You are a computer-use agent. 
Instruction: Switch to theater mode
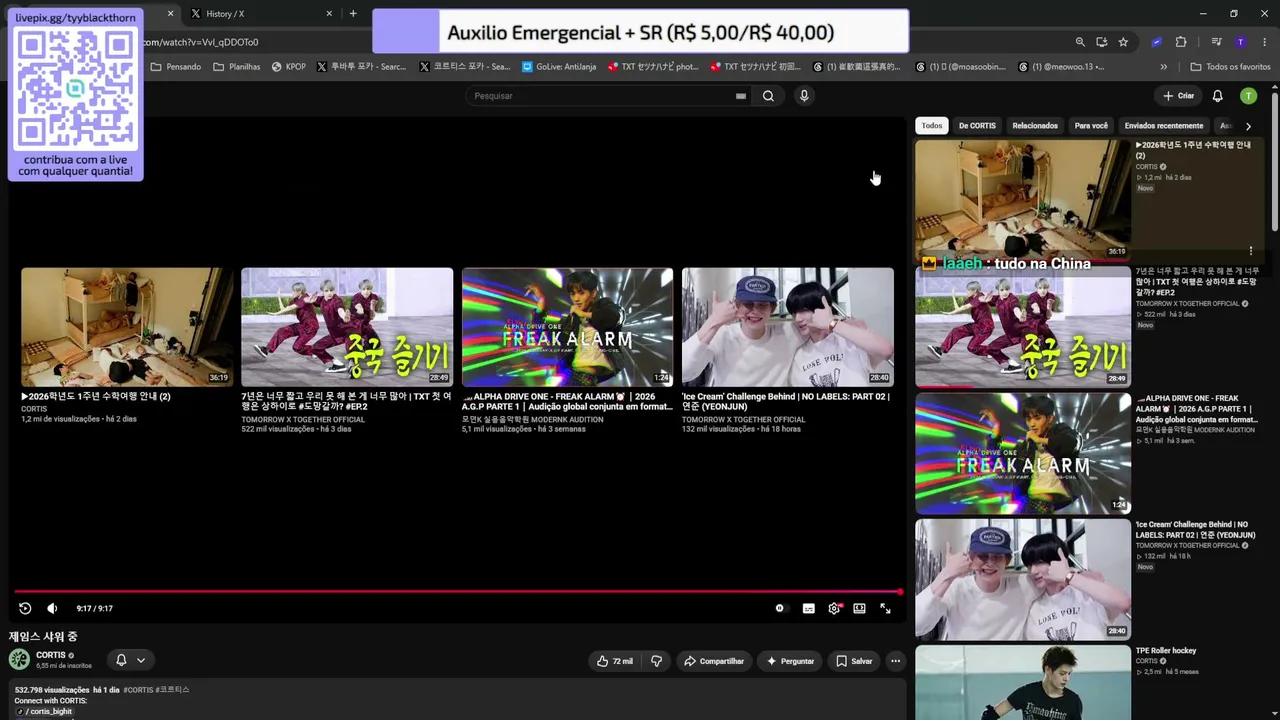pyautogui.click(x=859, y=608)
